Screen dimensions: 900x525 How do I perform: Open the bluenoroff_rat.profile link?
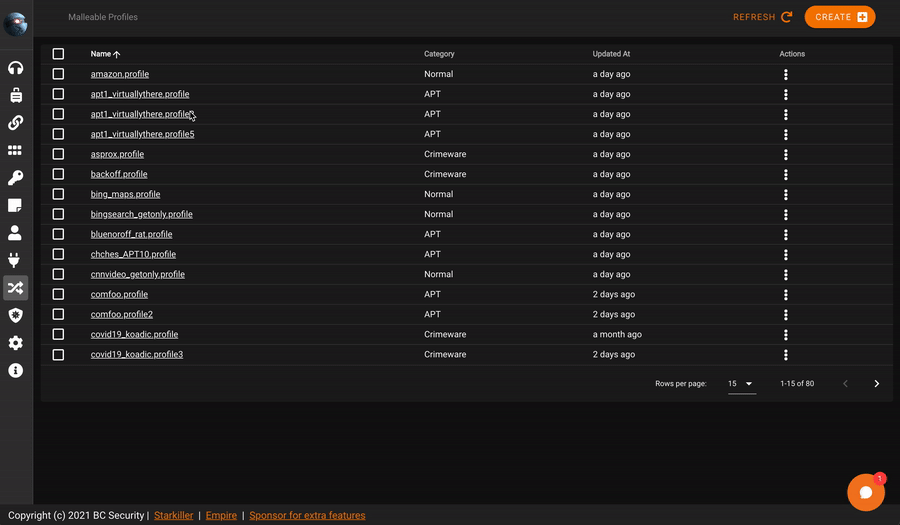pyautogui.click(x=131, y=234)
